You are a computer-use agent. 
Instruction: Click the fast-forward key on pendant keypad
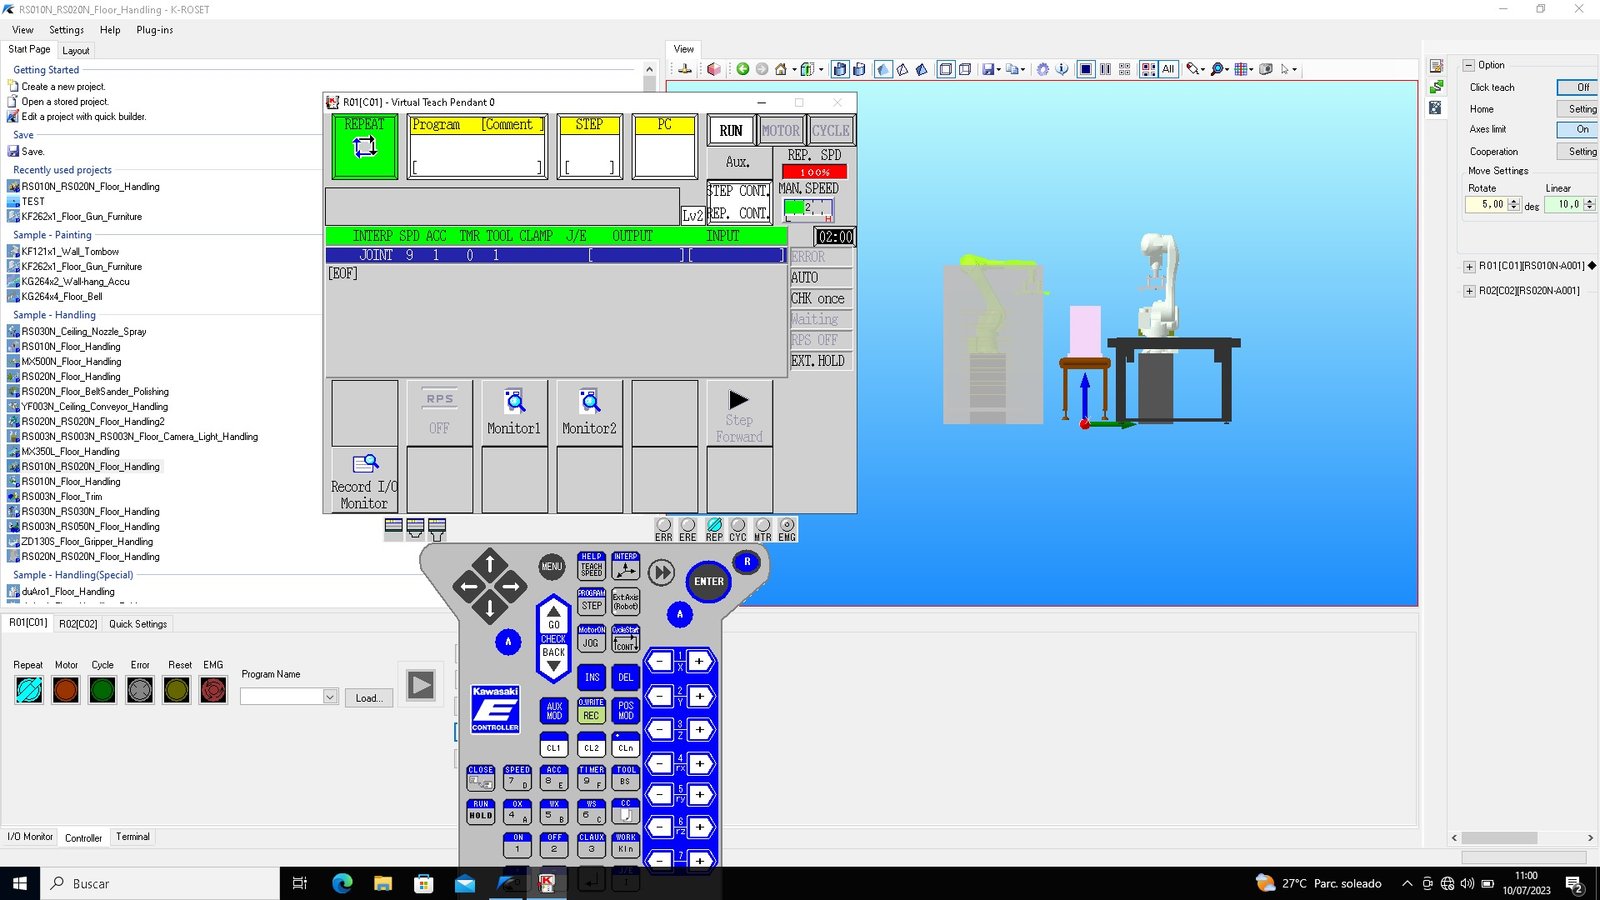click(661, 572)
